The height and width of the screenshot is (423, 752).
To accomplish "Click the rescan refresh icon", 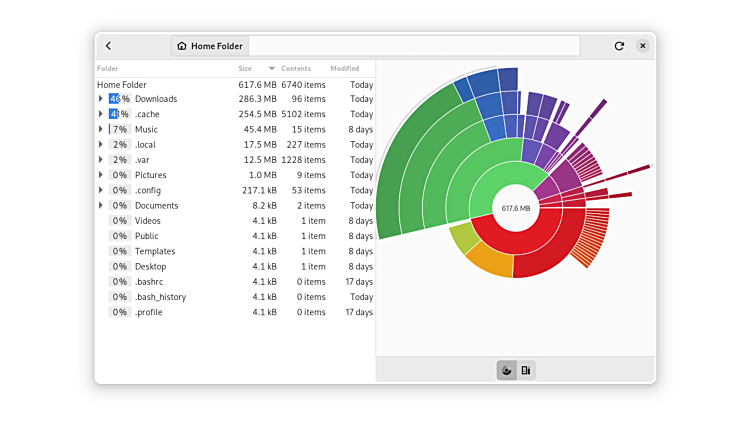I will (x=619, y=46).
